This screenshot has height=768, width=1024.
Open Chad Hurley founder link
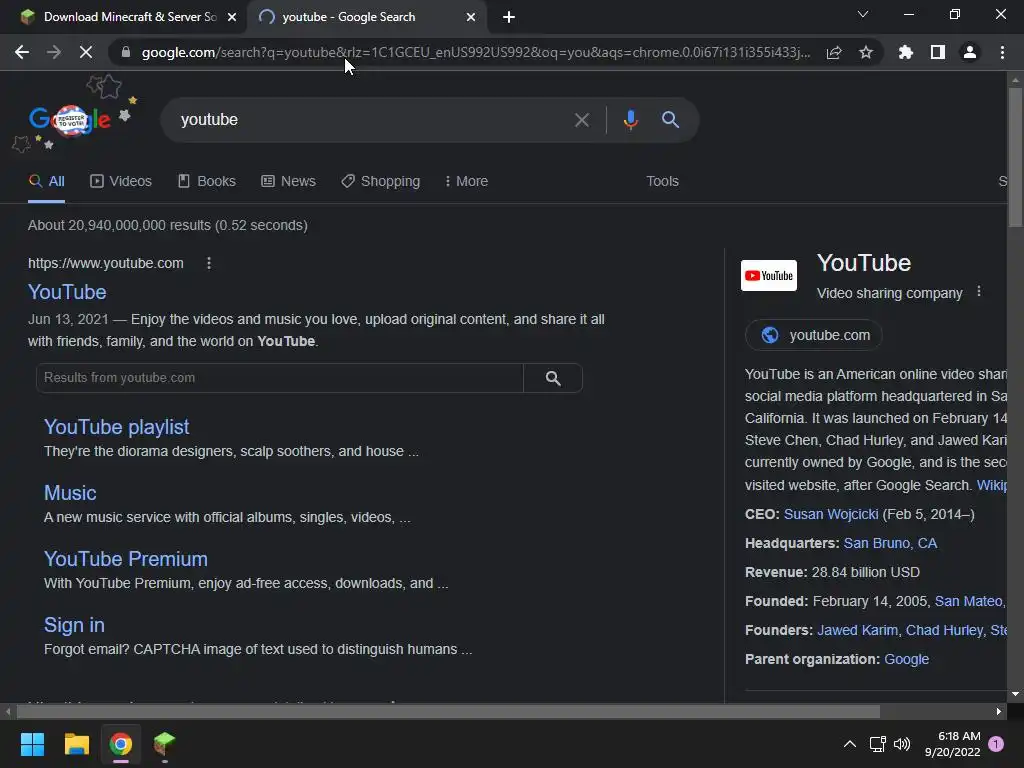click(x=944, y=630)
